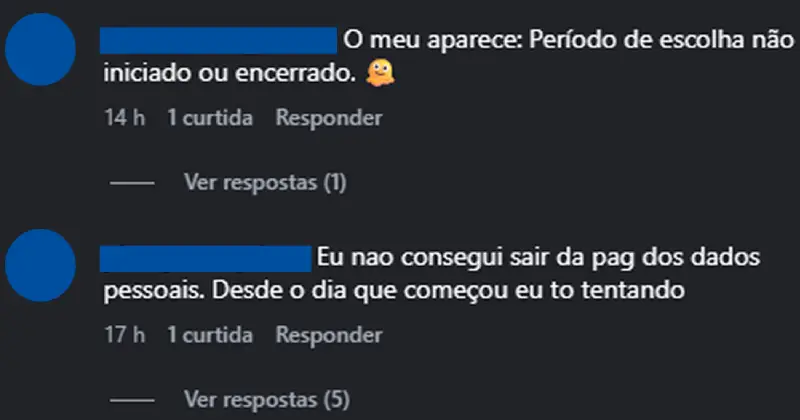Screen dimensions: 800x420
Task: Click the "17 h" timestamp
Action: coord(125,334)
